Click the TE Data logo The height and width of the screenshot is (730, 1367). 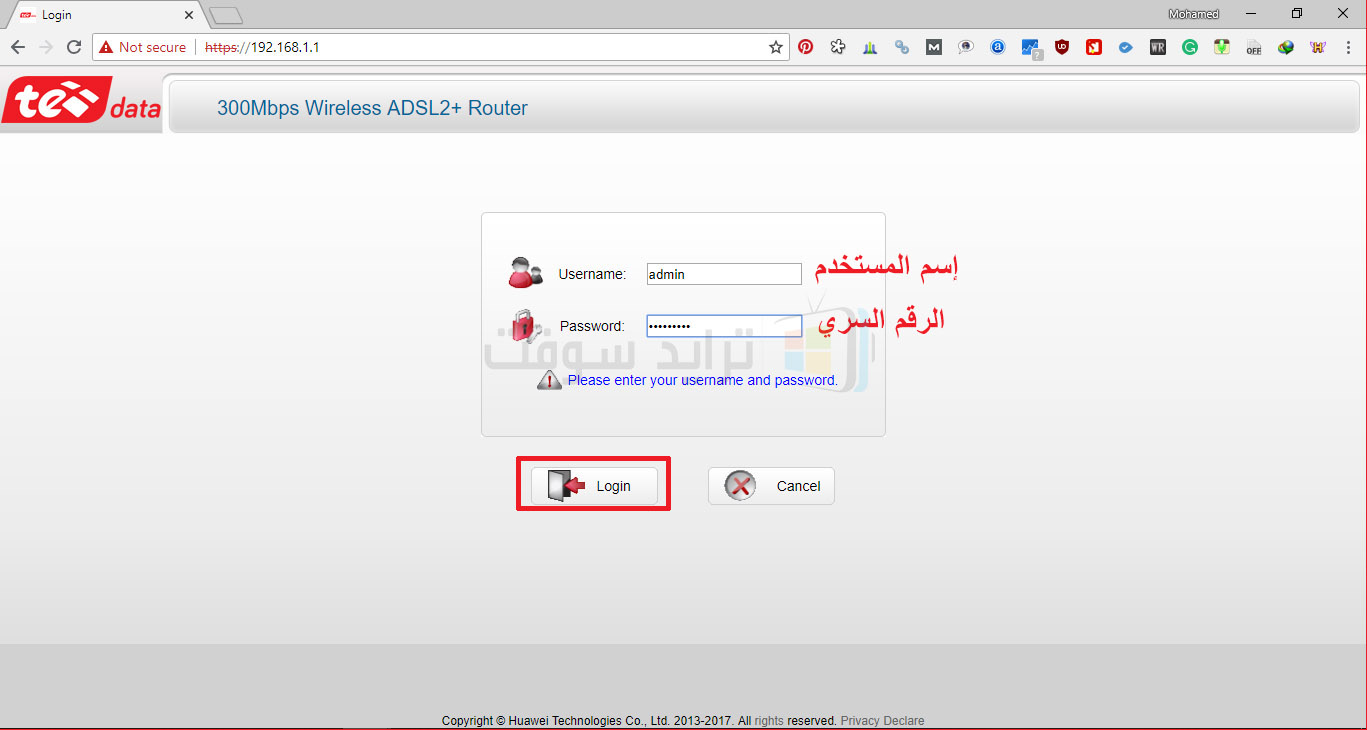click(x=82, y=103)
